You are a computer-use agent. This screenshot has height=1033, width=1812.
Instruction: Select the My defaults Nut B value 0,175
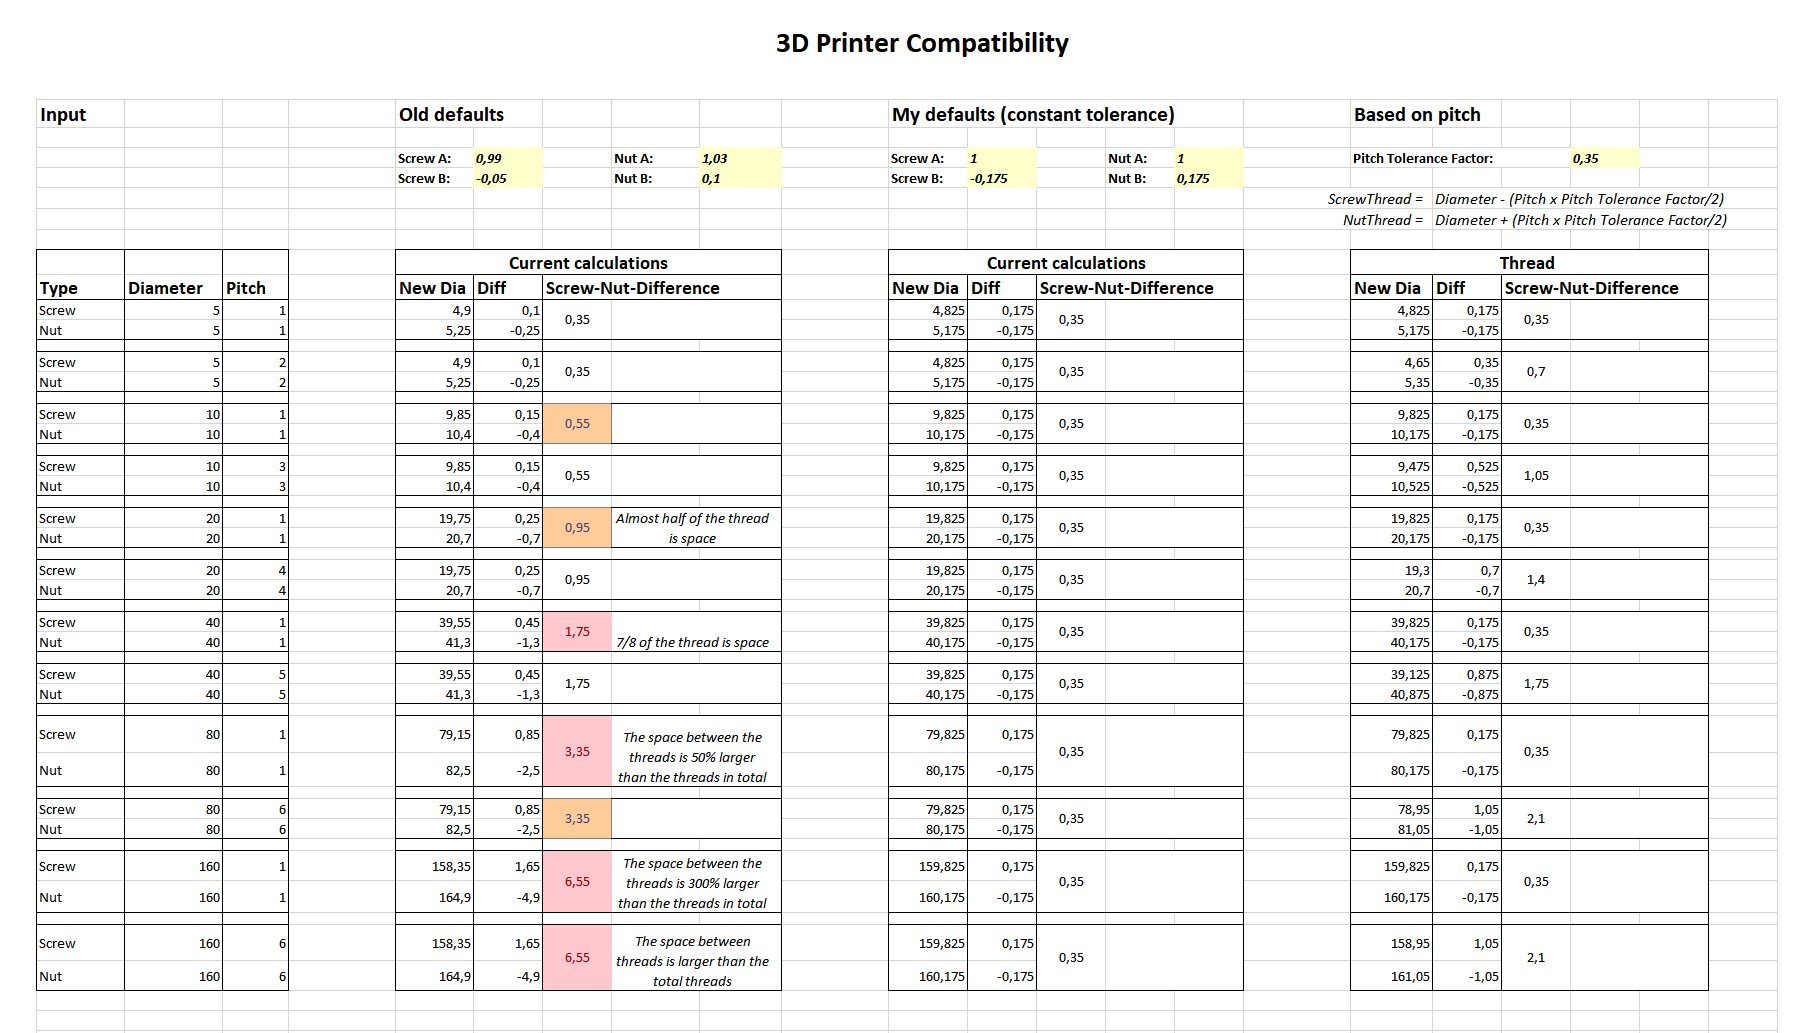[1189, 177]
